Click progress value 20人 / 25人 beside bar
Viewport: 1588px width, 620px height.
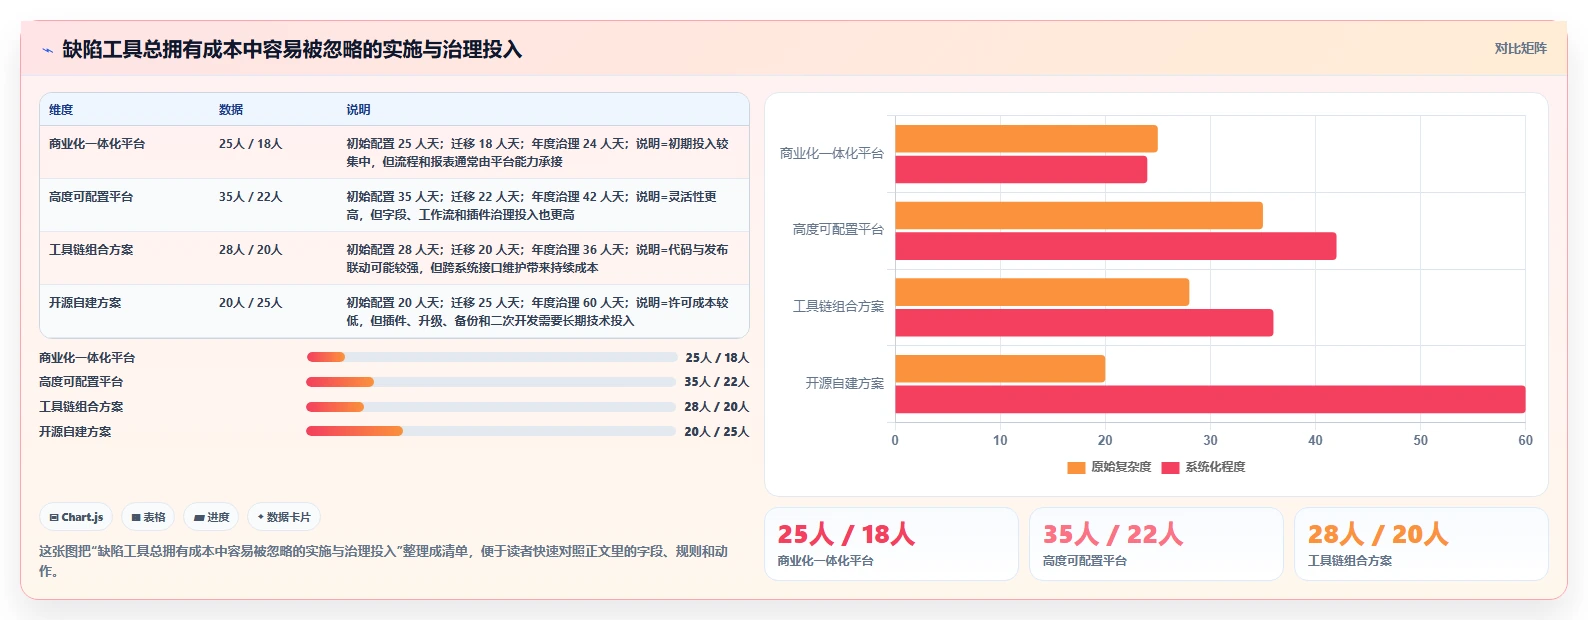717,432
